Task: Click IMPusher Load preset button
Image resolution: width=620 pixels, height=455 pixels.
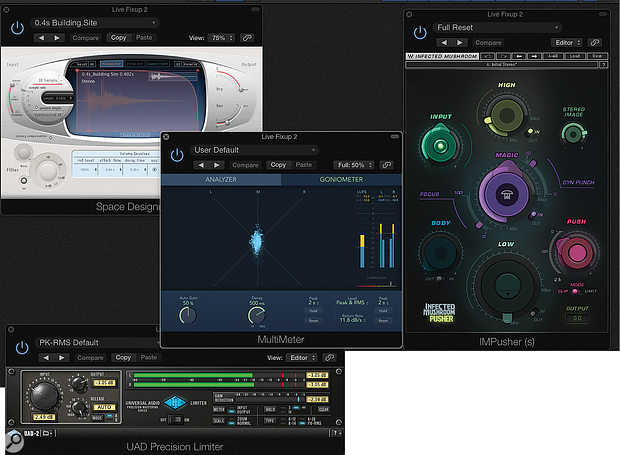Action: 575,56
